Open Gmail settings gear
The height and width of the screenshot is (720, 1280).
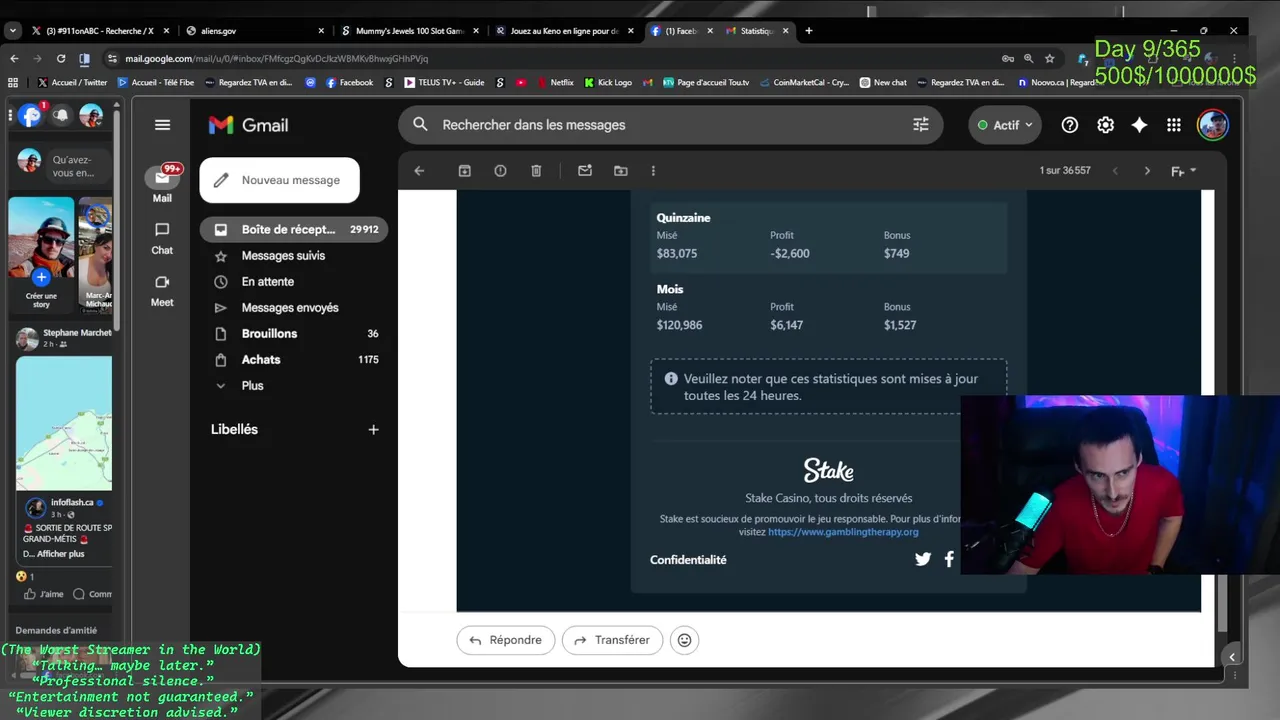coord(1105,125)
